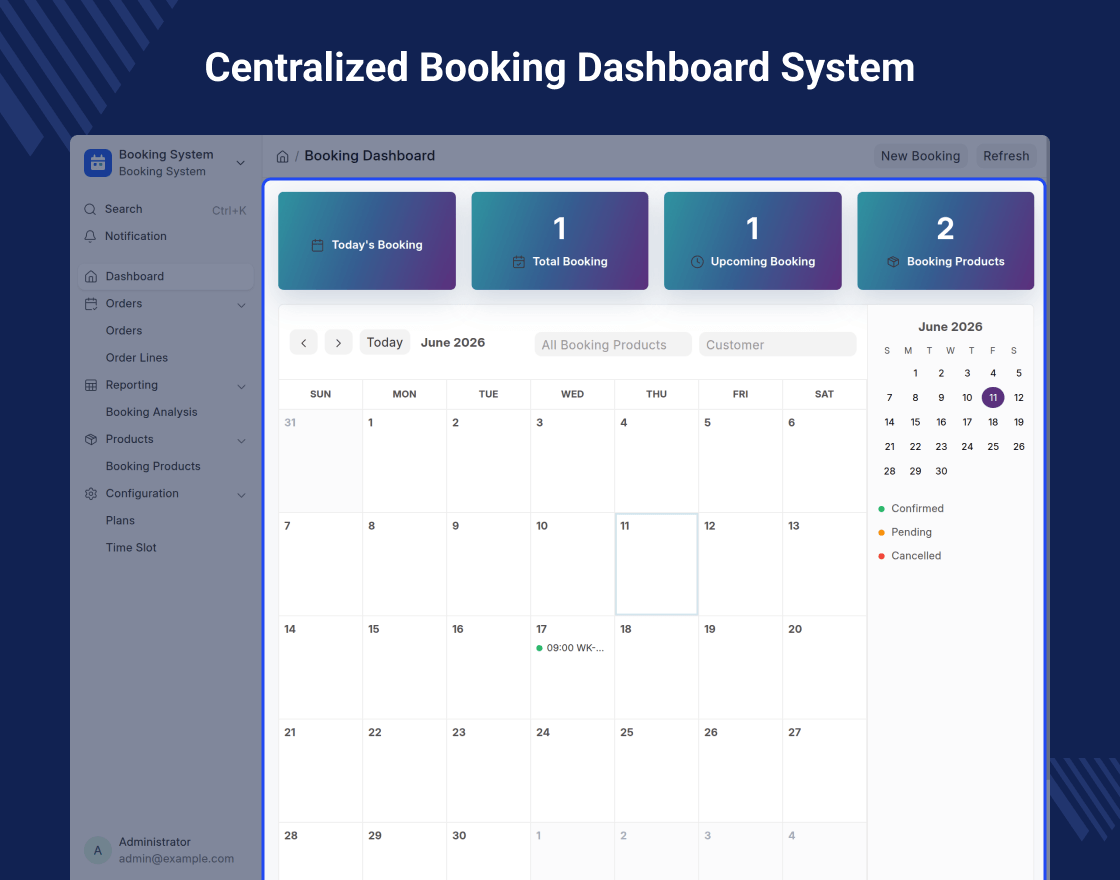Open the Upcoming Booking summary card
Image resolution: width=1120 pixels, height=880 pixels.
(752, 241)
